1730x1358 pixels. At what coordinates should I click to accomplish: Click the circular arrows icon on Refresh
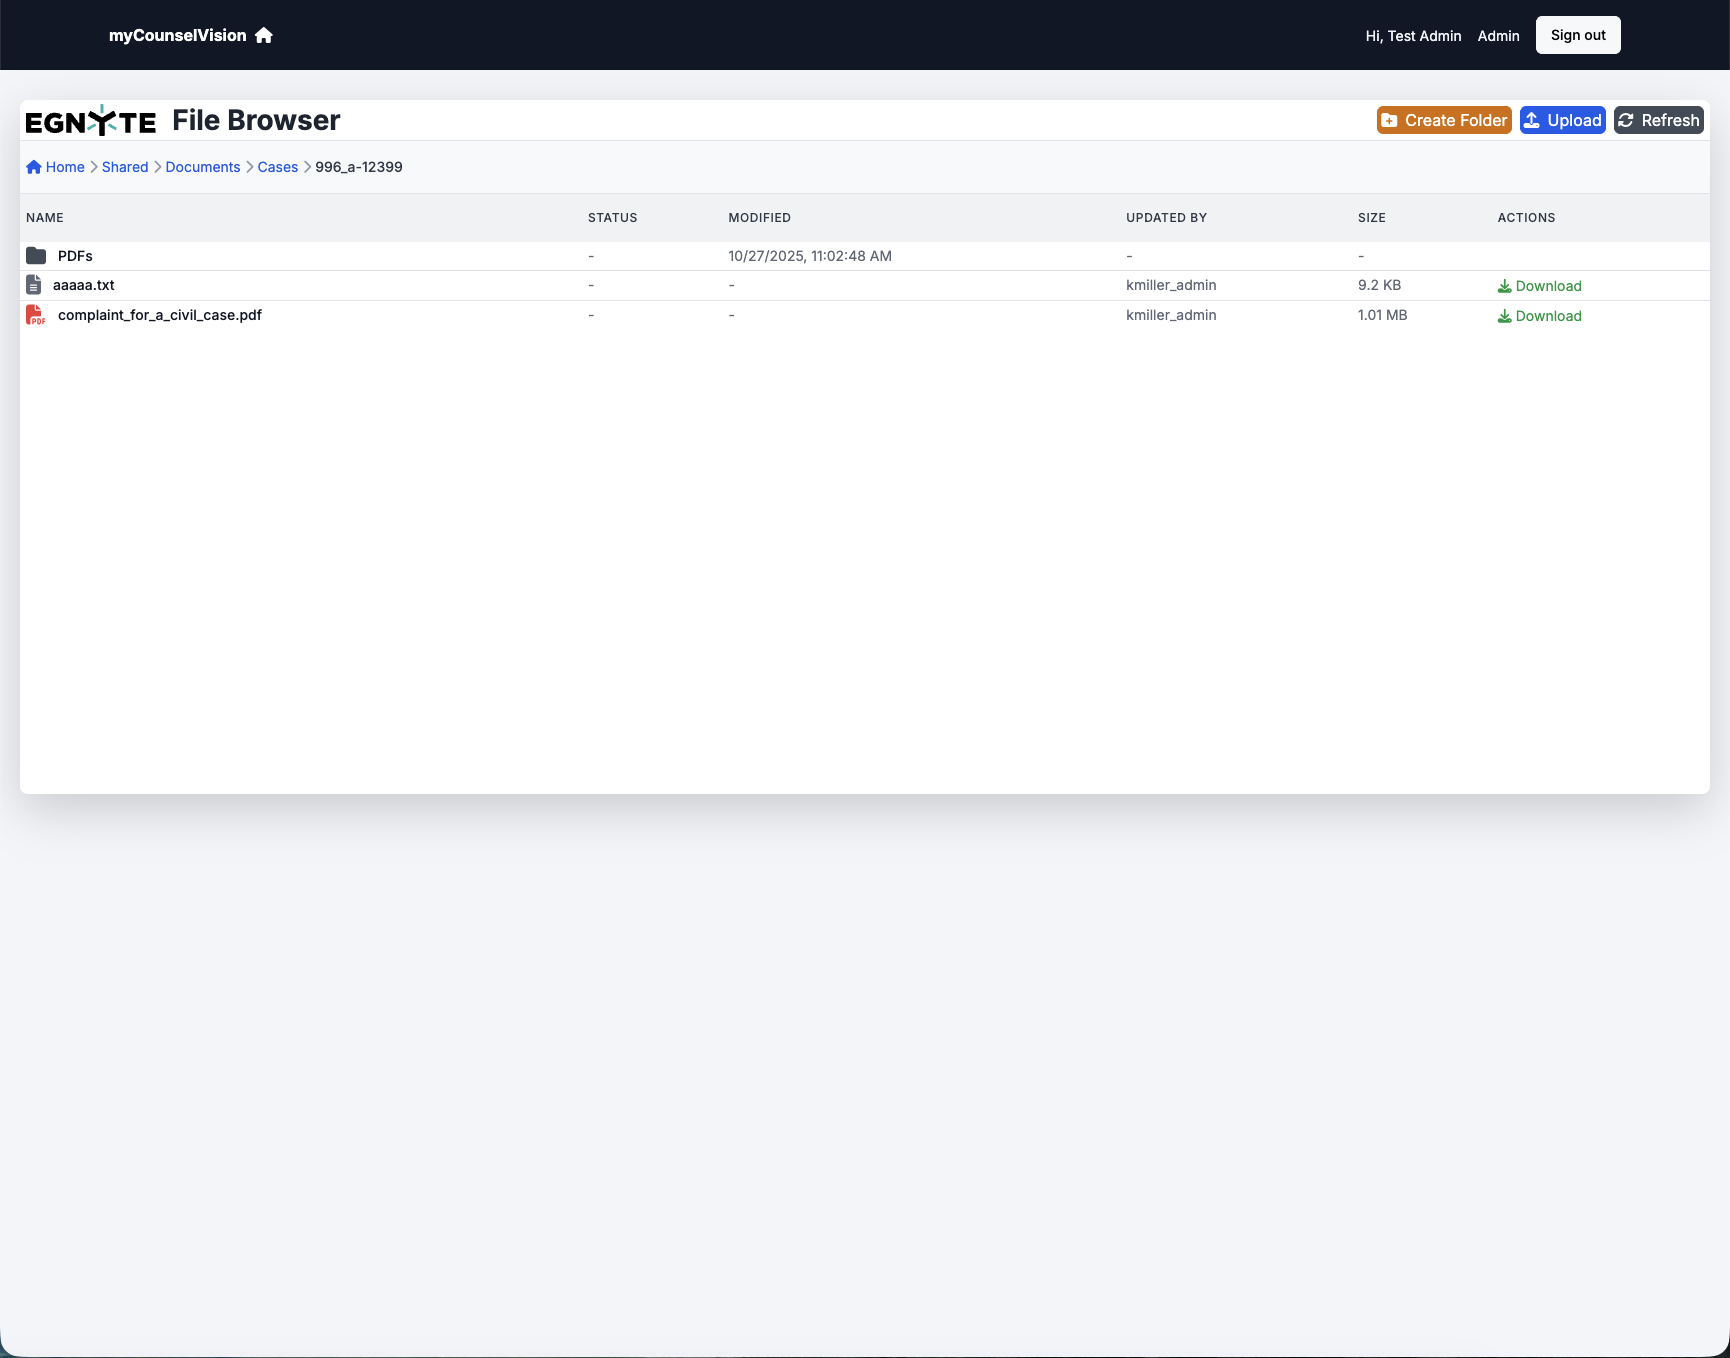click(1628, 120)
